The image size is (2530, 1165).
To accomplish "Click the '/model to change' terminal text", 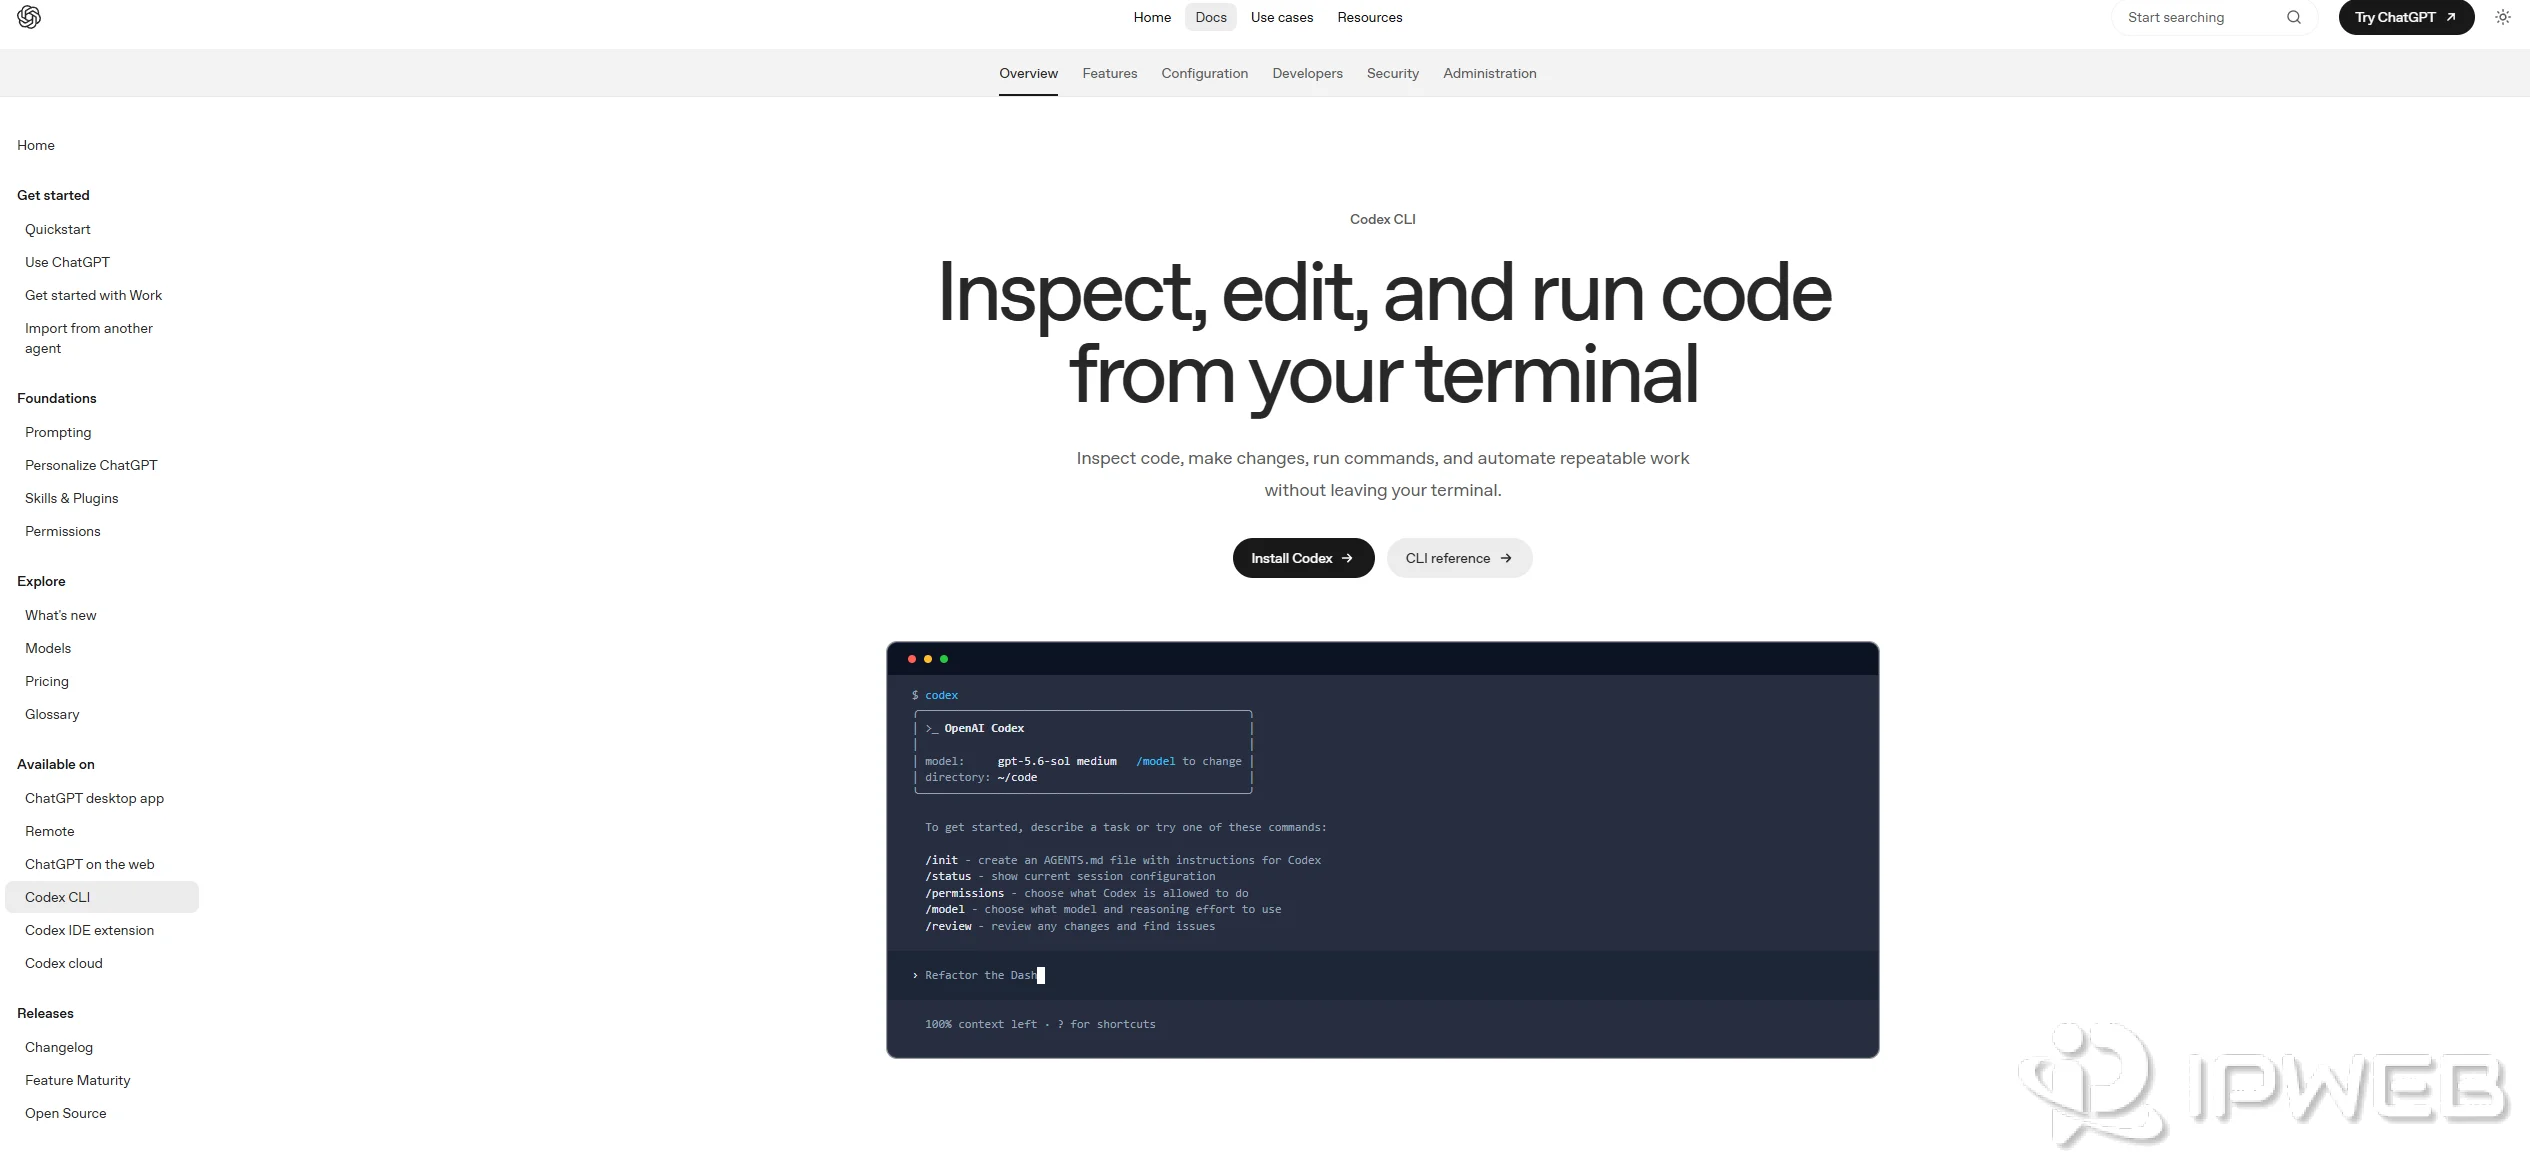I will [x=1188, y=761].
